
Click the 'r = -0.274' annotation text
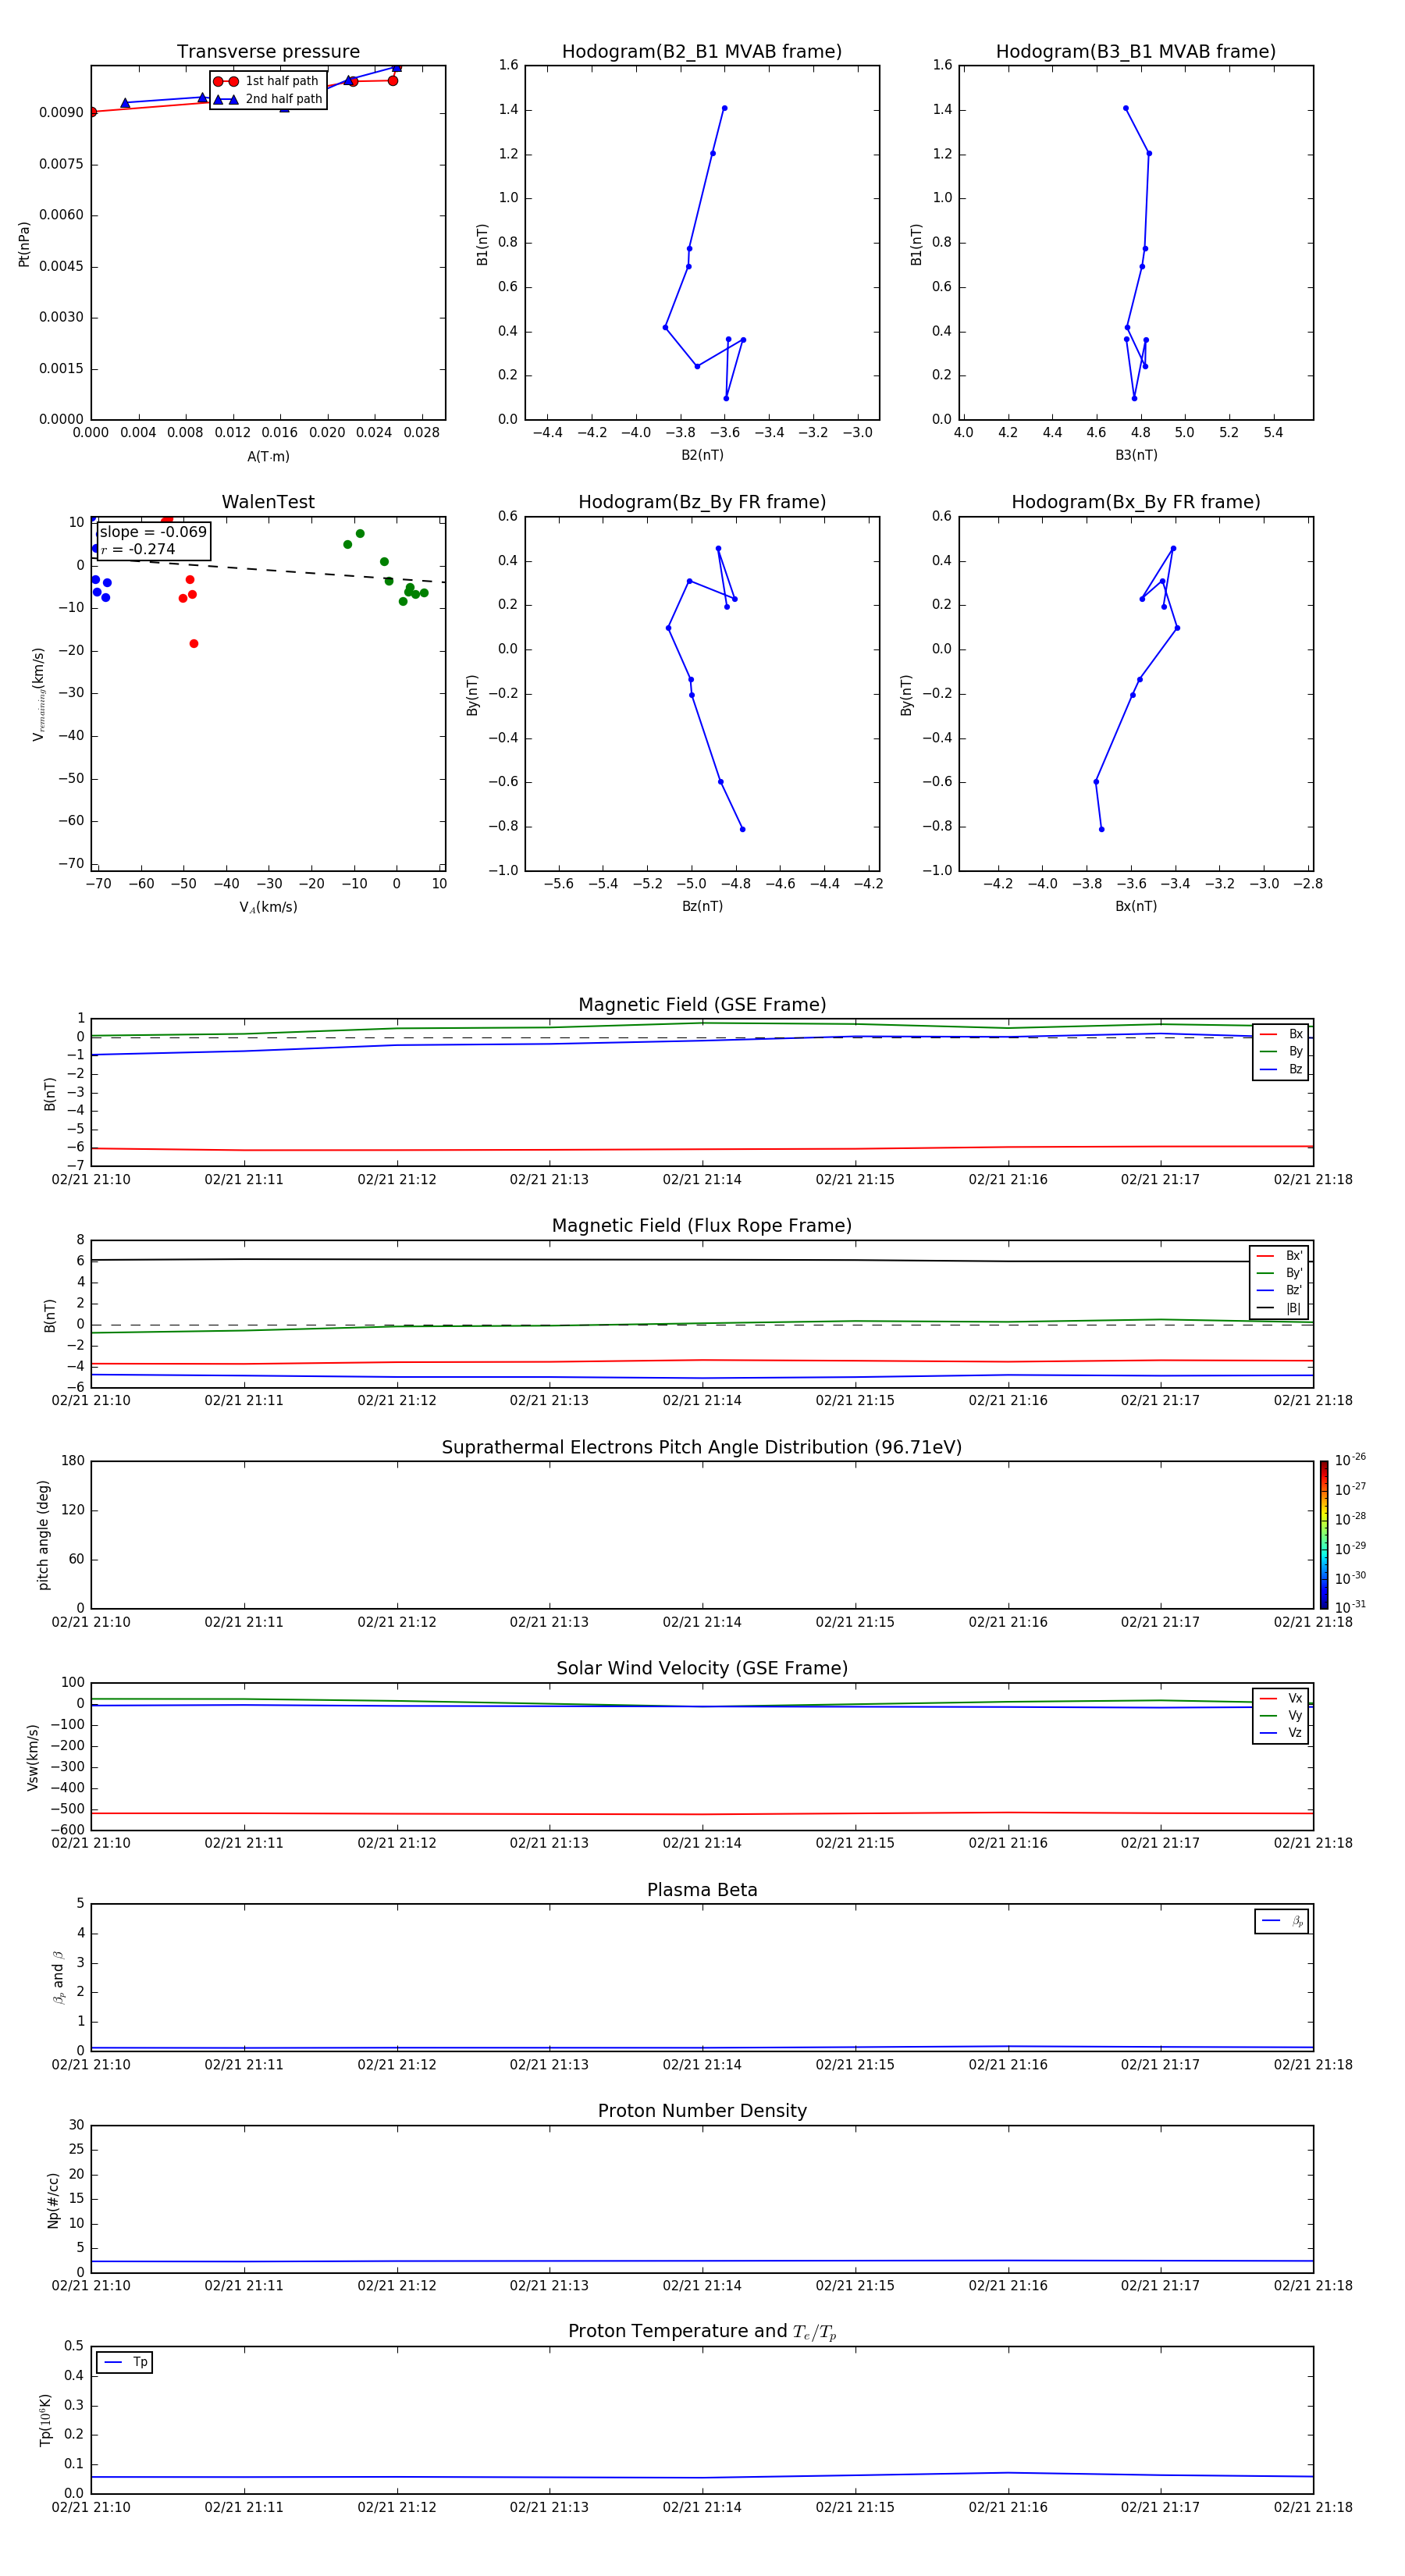138,549
